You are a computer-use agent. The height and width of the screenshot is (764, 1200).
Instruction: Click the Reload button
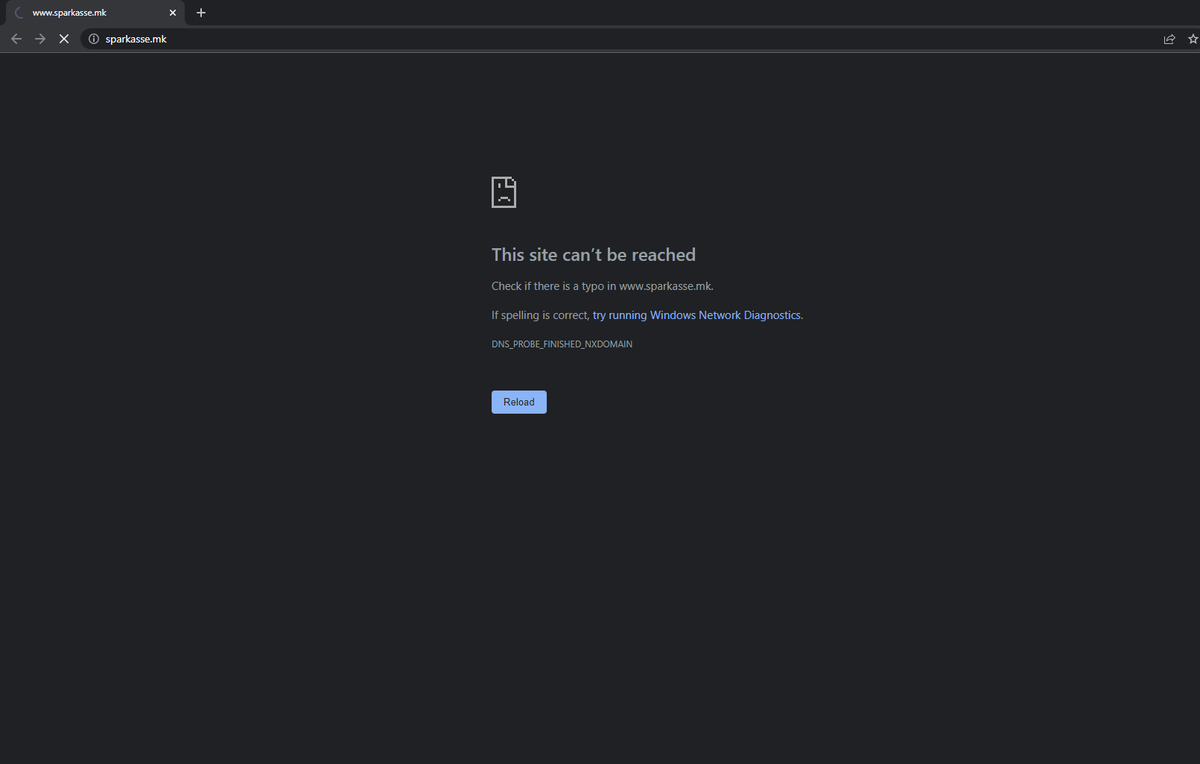click(x=519, y=402)
